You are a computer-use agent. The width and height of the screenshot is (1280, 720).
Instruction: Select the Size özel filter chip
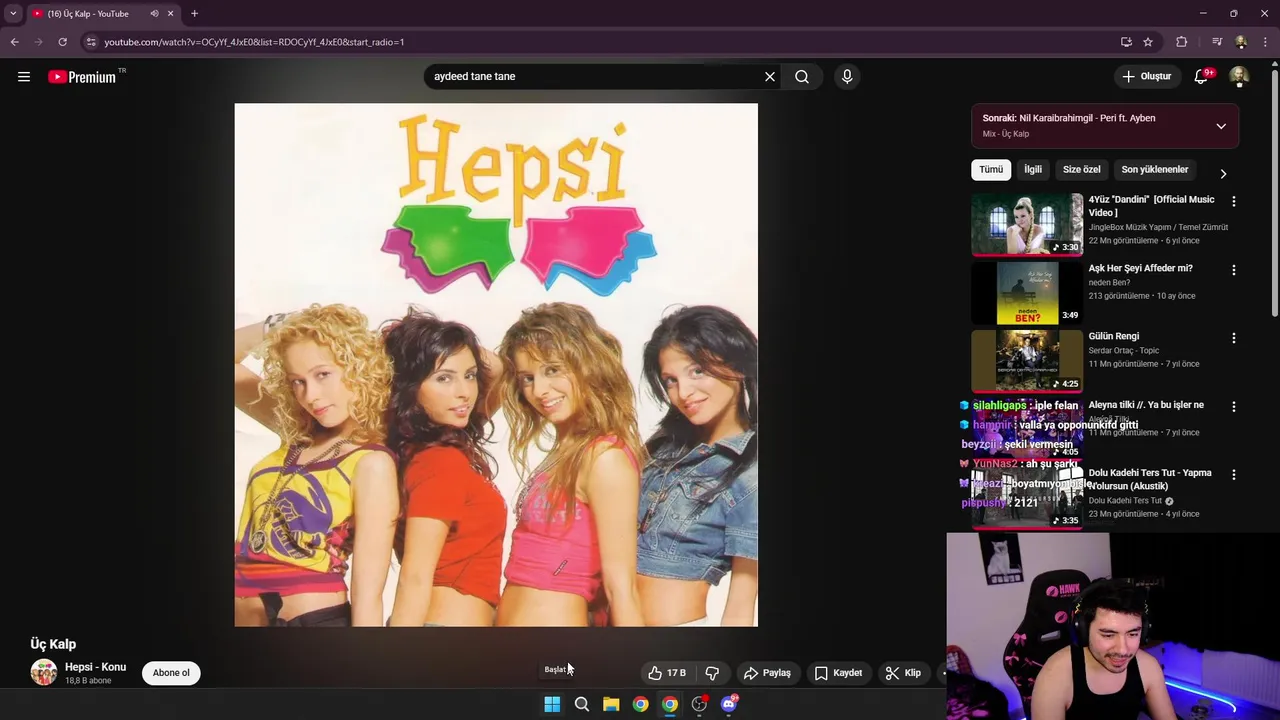pyautogui.click(x=1081, y=170)
